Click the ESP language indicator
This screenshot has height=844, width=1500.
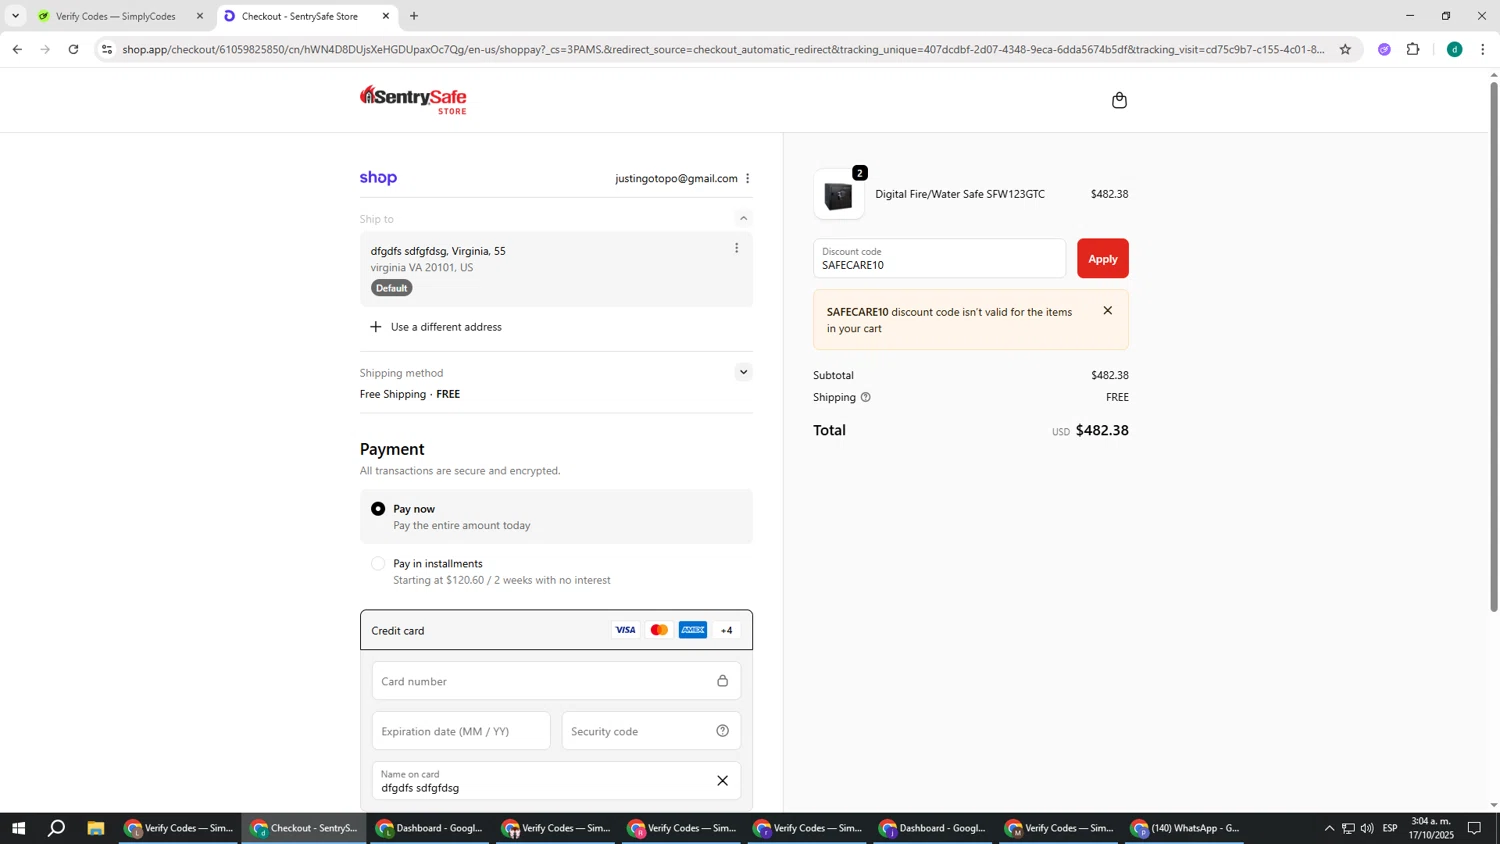[1390, 828]
